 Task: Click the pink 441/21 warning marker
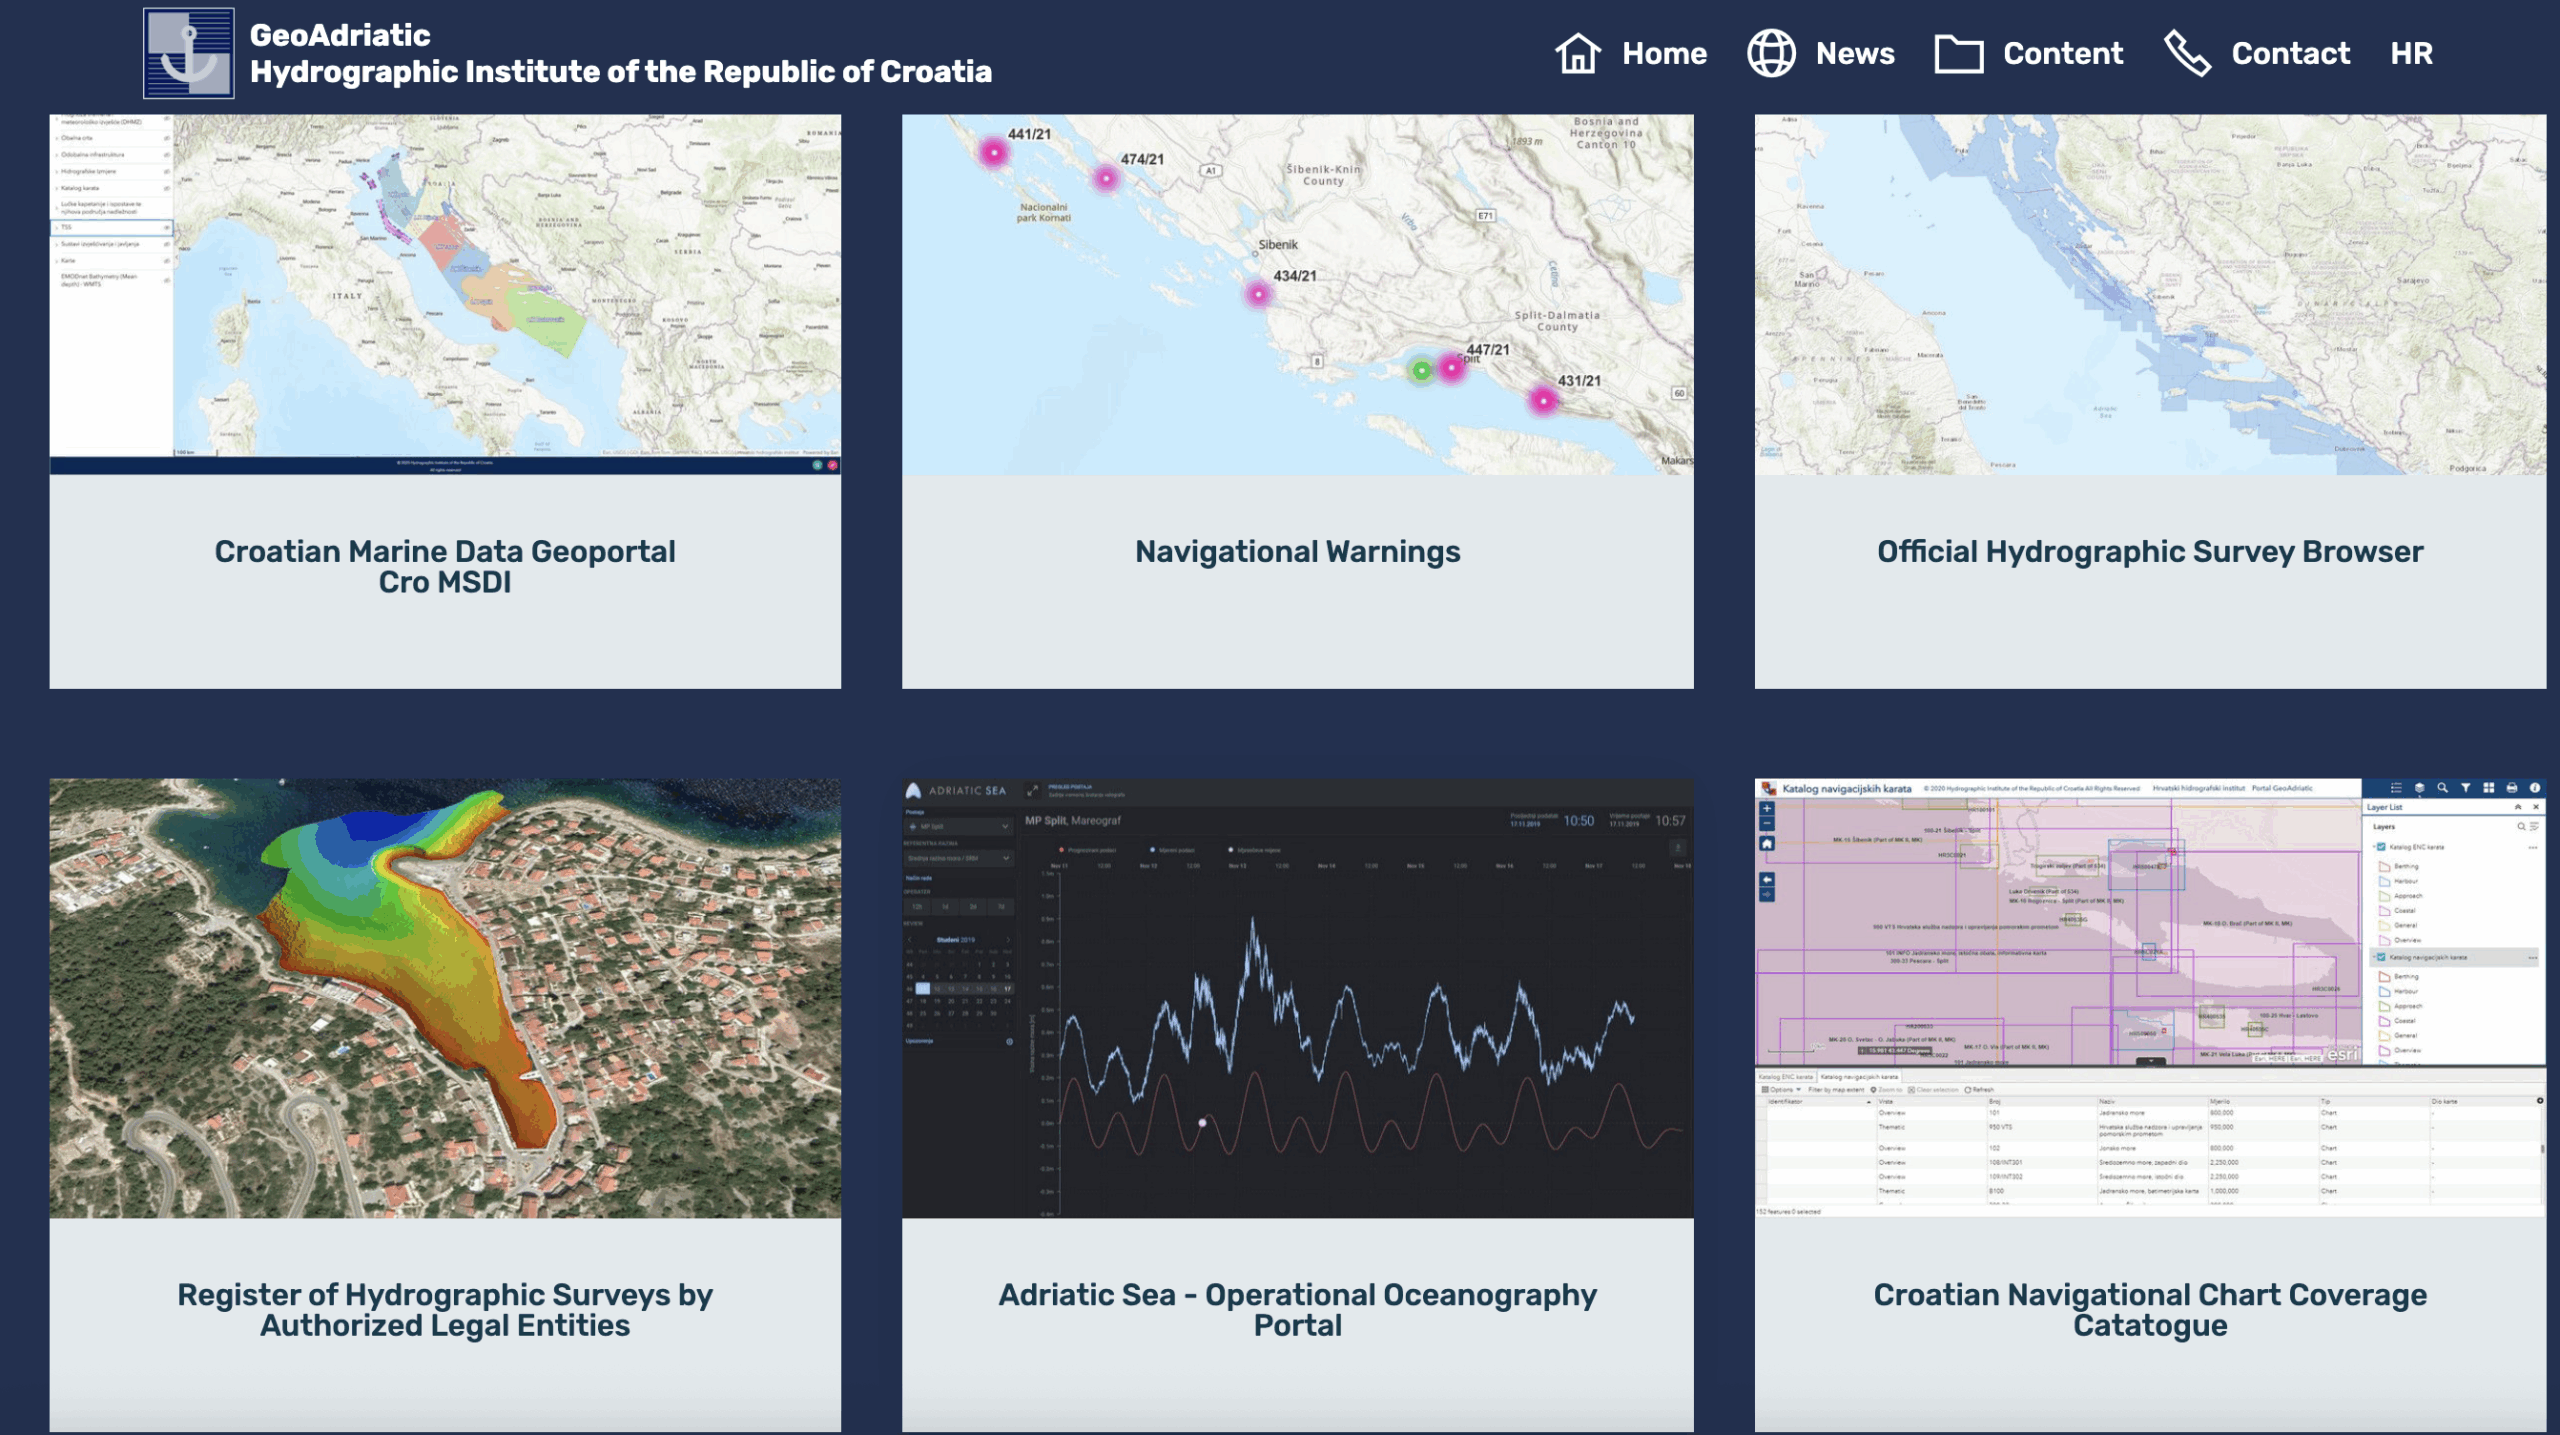click(993, 152)
